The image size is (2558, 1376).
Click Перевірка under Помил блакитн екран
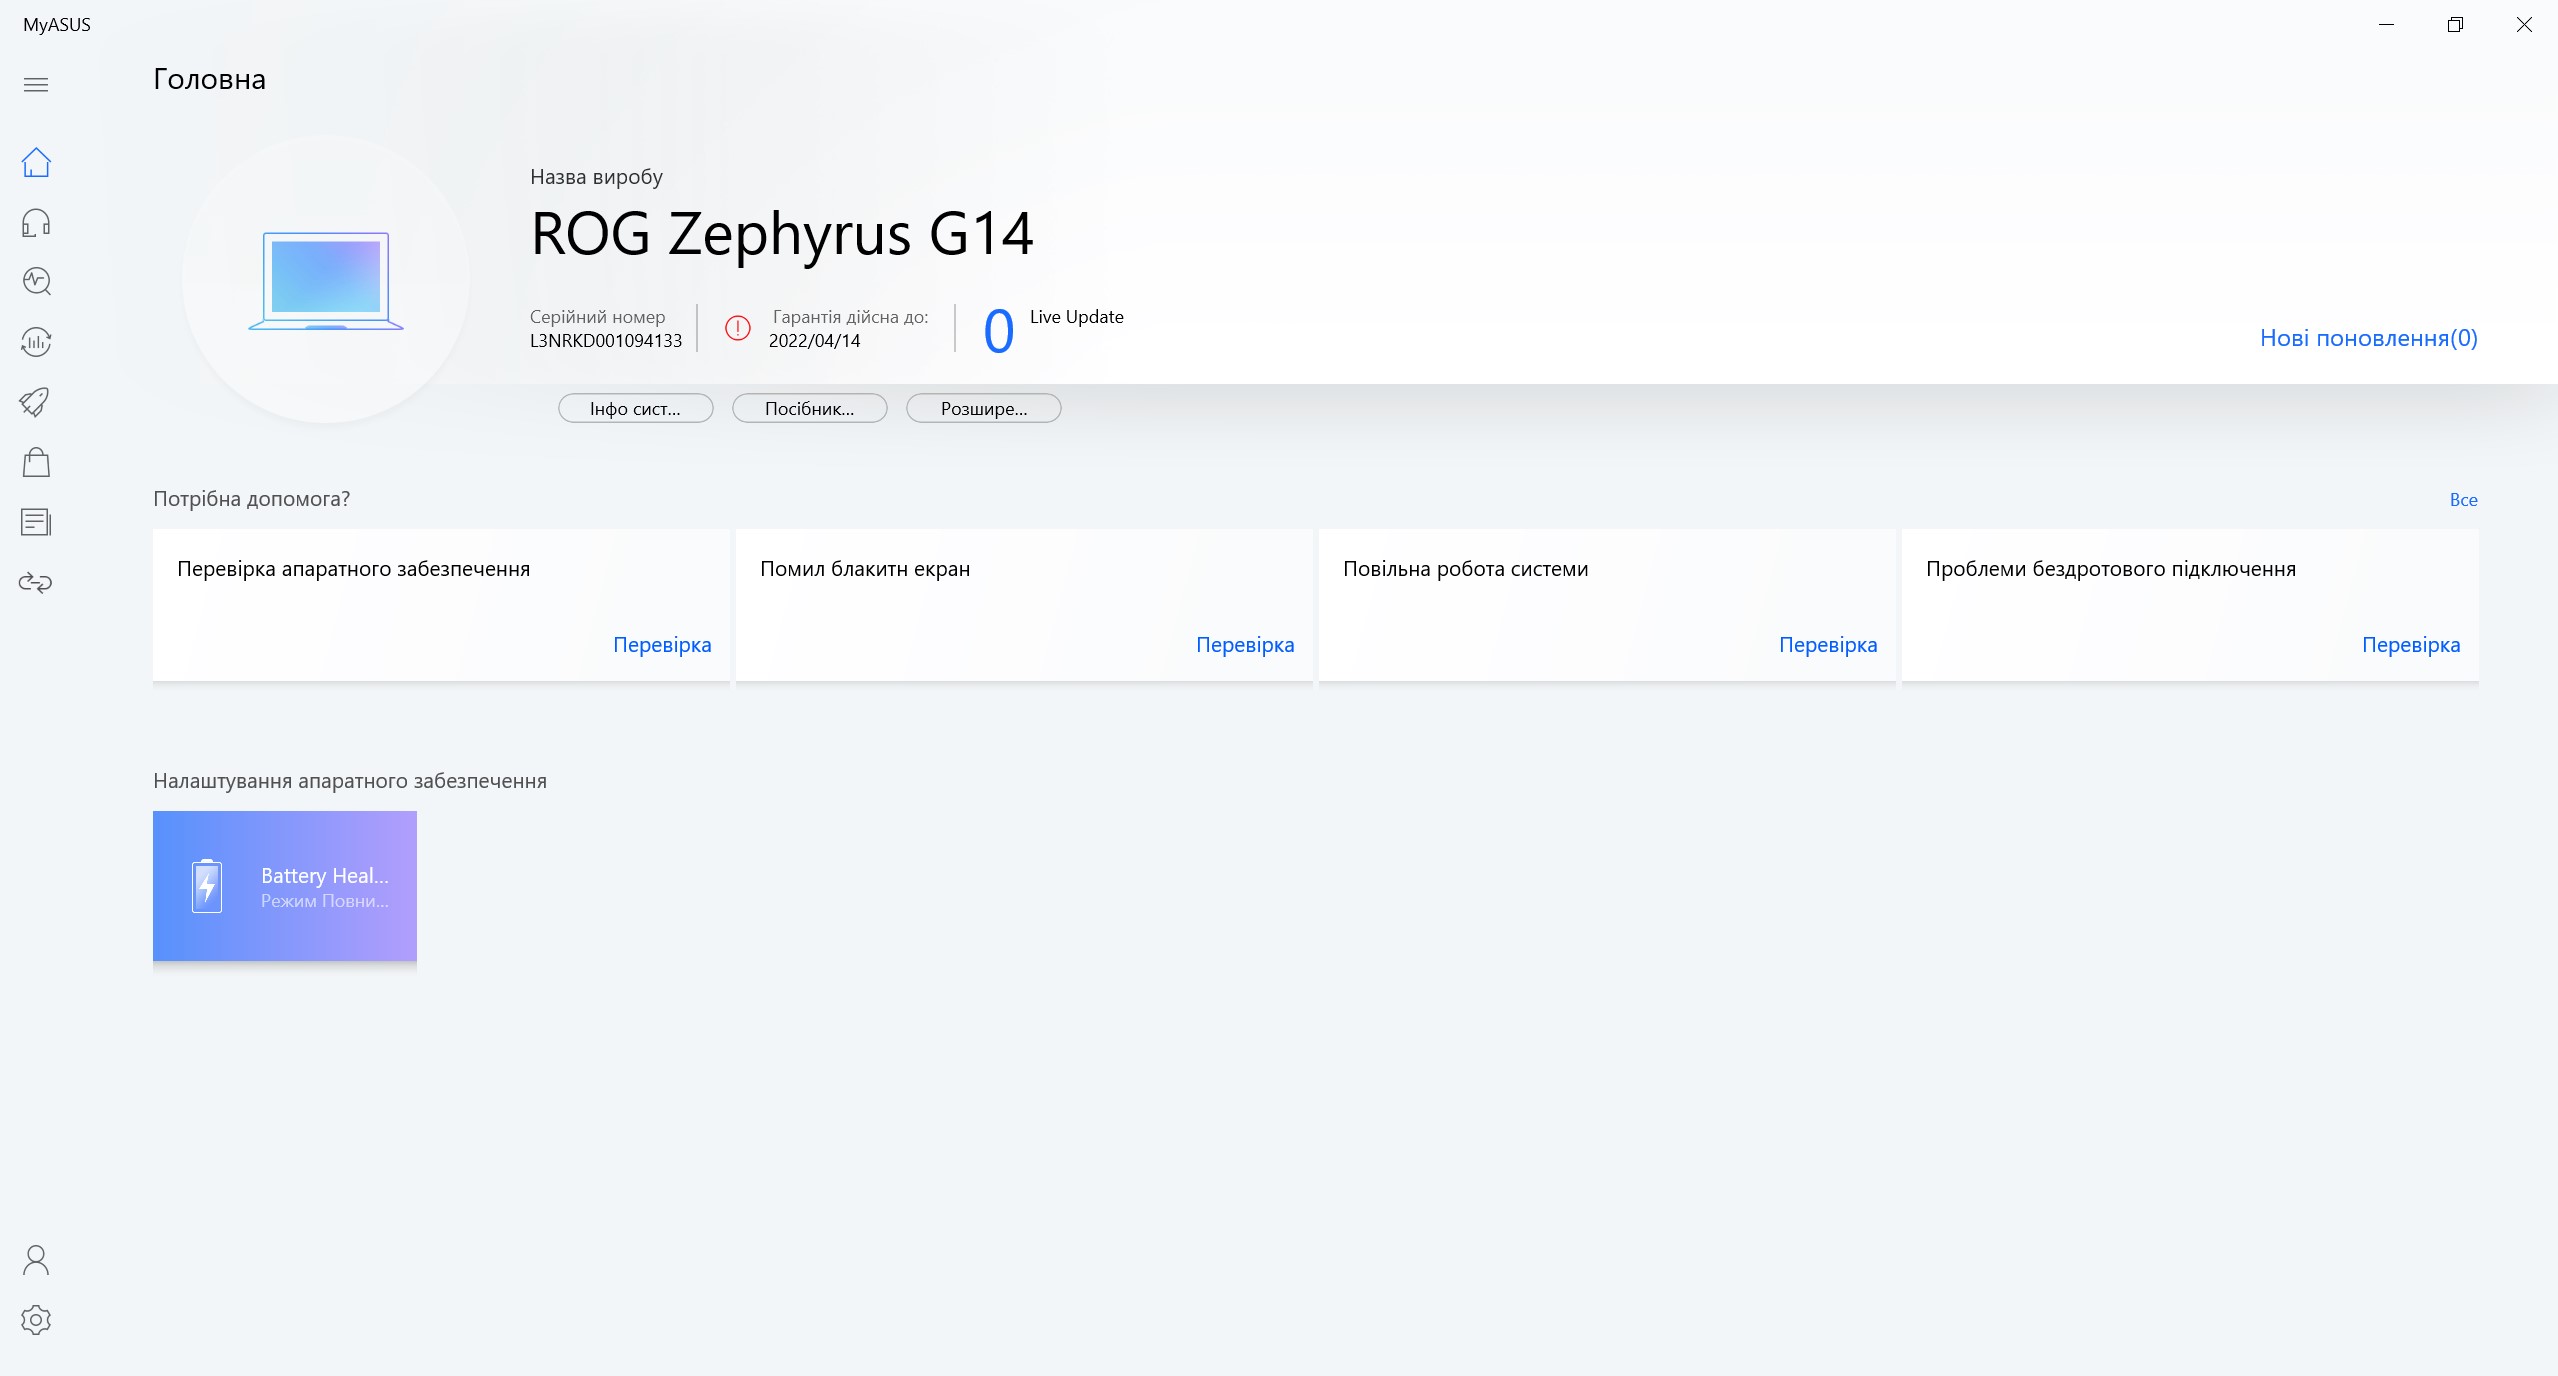(1245, 645)
